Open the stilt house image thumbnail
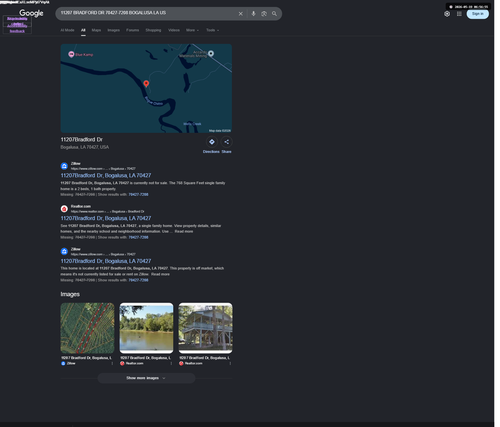 click(205, 328)
